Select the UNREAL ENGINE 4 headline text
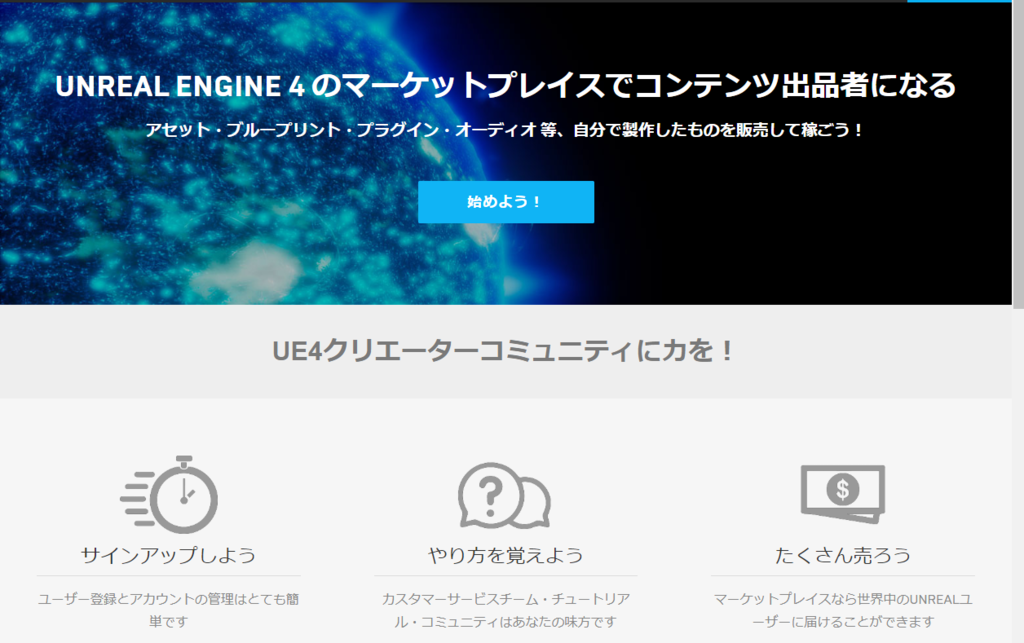Viewport: 1024px width, 643px height. 505,86
